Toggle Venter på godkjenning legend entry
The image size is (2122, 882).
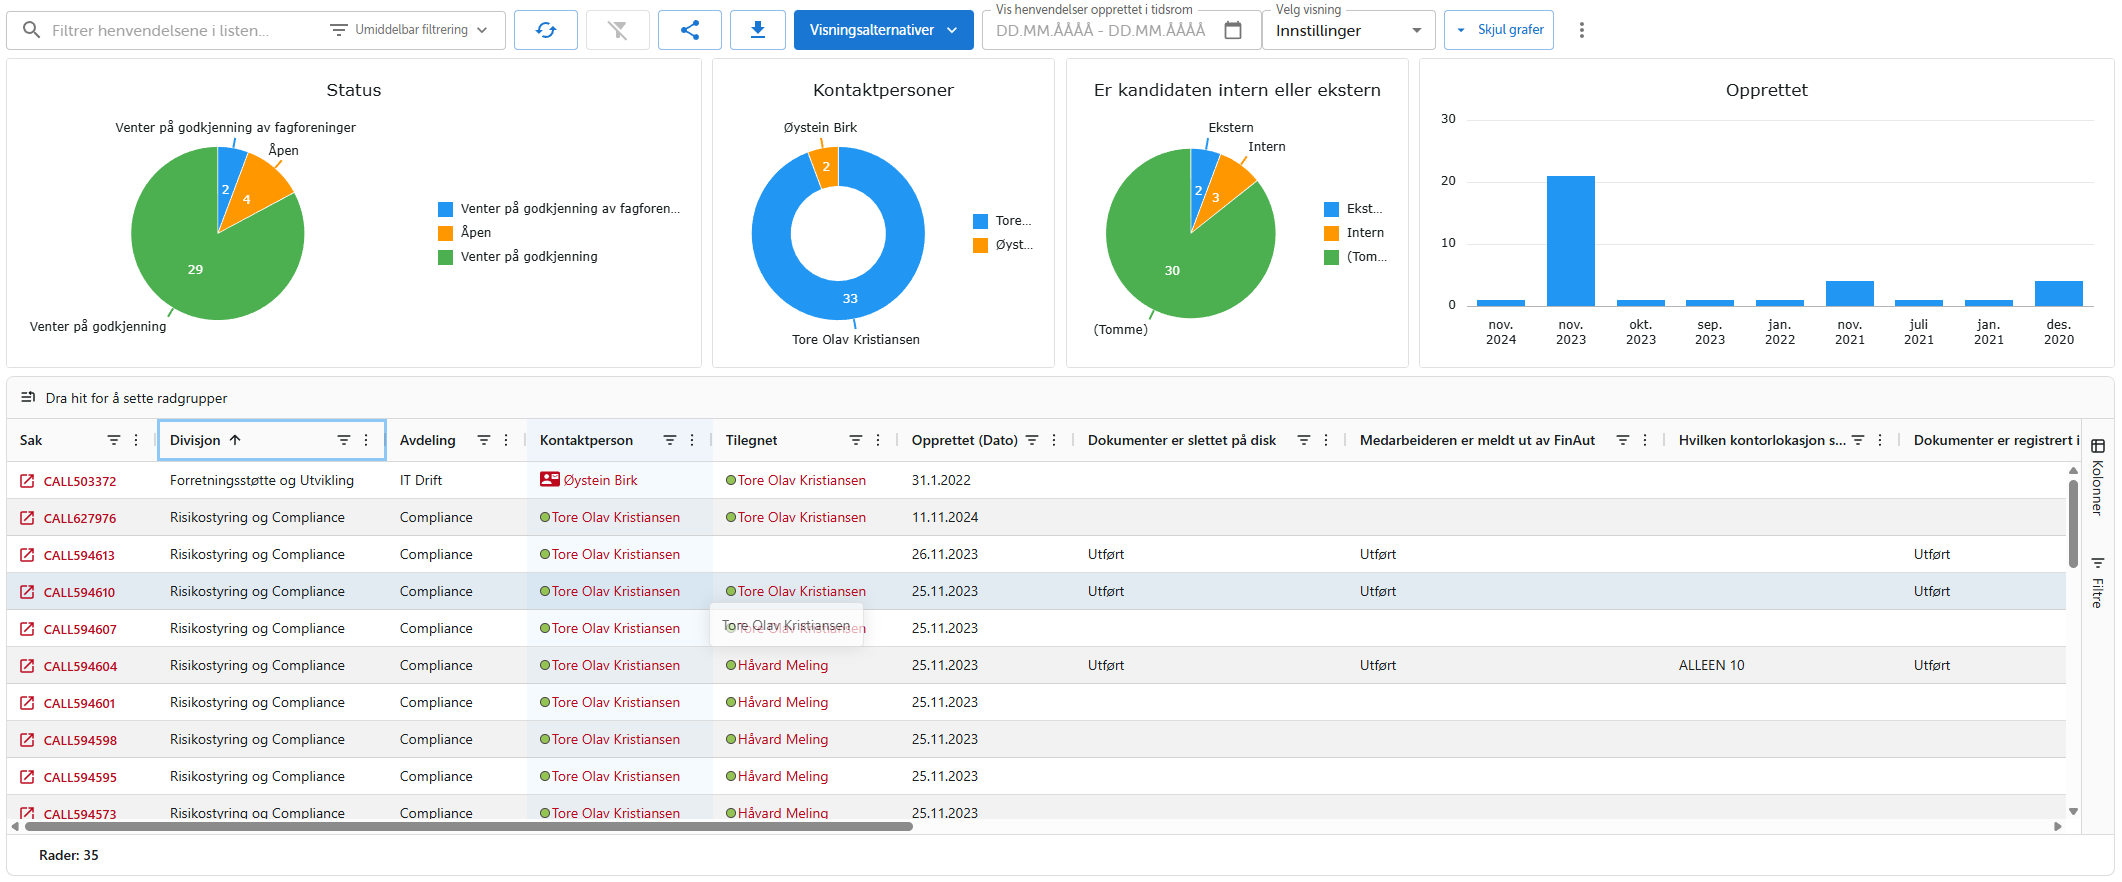click(528, 257)
